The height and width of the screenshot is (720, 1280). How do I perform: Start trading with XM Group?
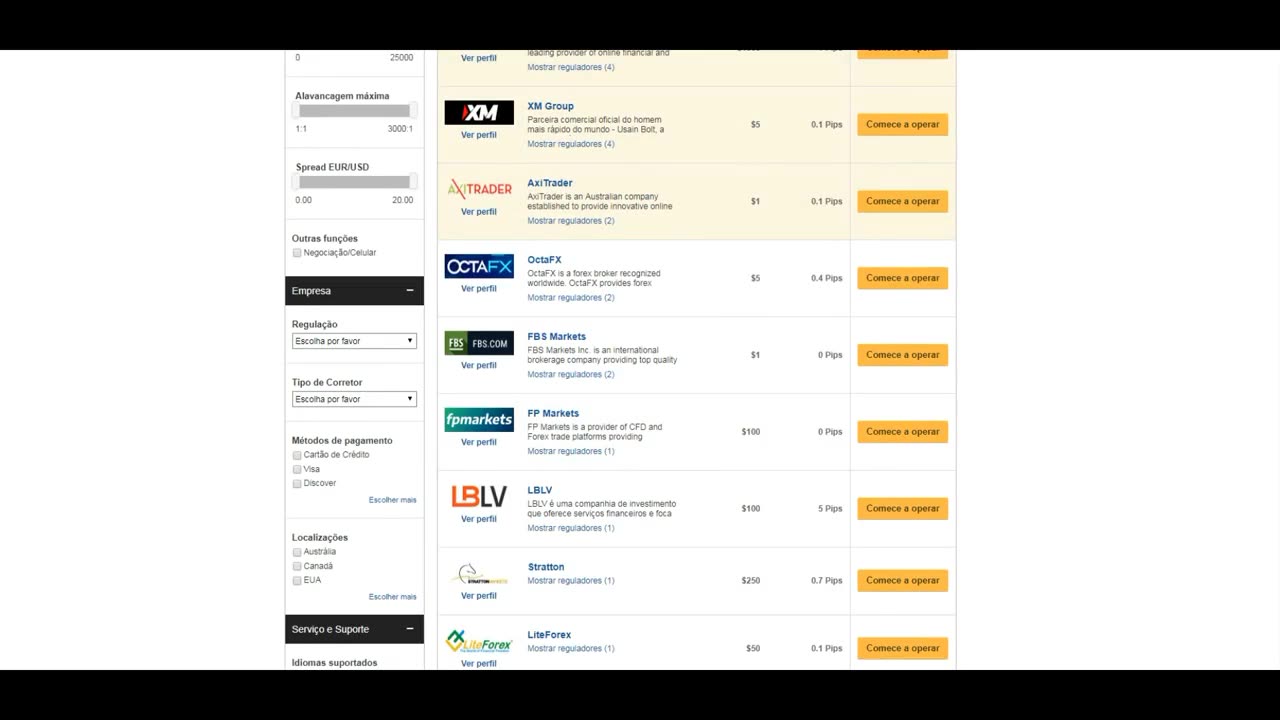pyautogui.click(x=902, y=125)
